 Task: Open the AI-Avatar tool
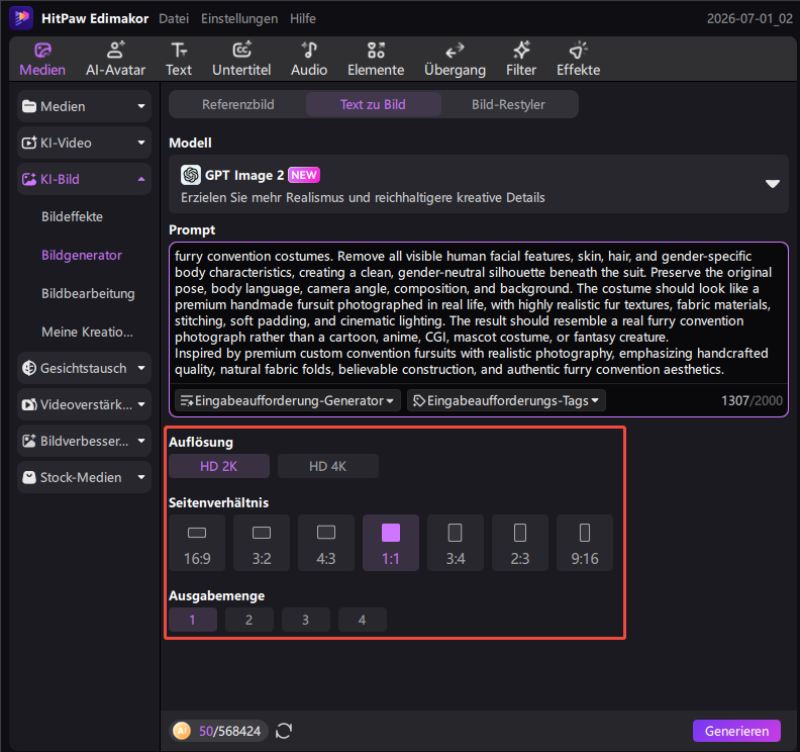click(115, 59)
